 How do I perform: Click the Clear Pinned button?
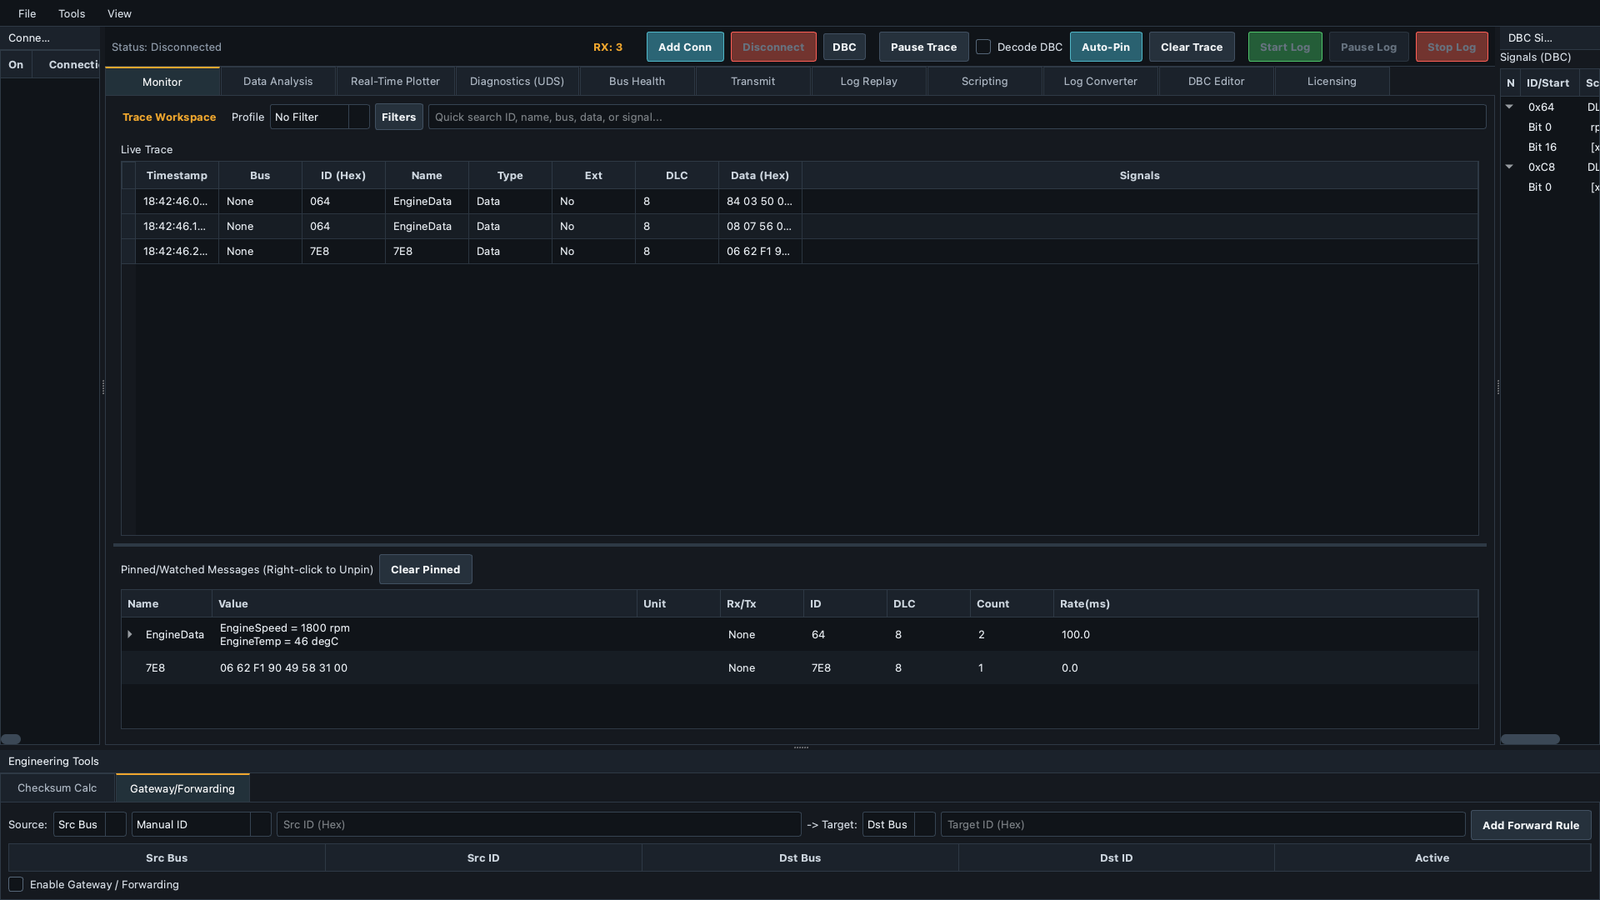[x=425, y=570]
